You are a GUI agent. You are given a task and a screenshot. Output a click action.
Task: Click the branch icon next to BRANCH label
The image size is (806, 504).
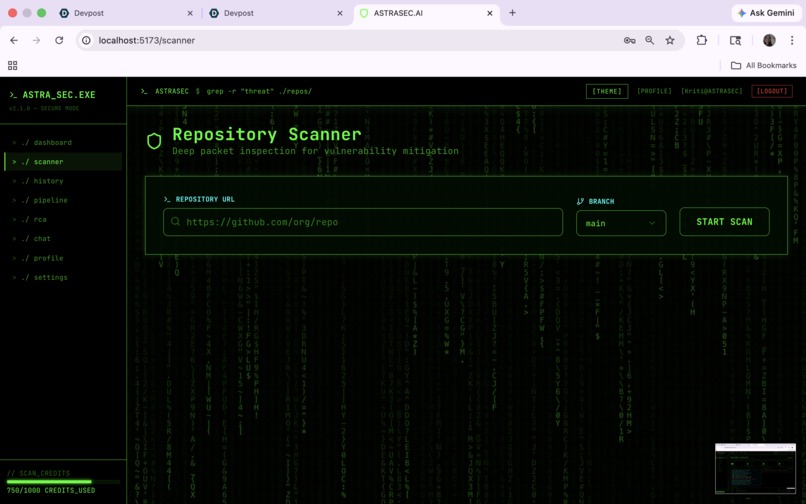(x=580, y=202)
